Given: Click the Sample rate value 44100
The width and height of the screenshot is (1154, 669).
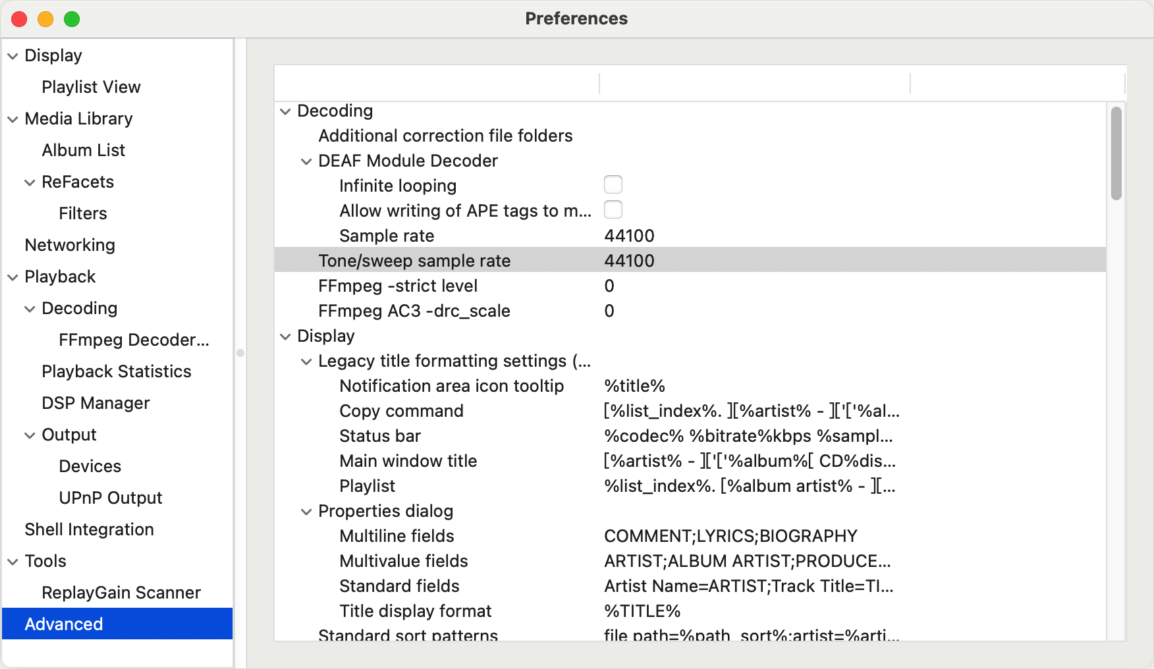Looking at the screenshot, I should click(629, 236).
